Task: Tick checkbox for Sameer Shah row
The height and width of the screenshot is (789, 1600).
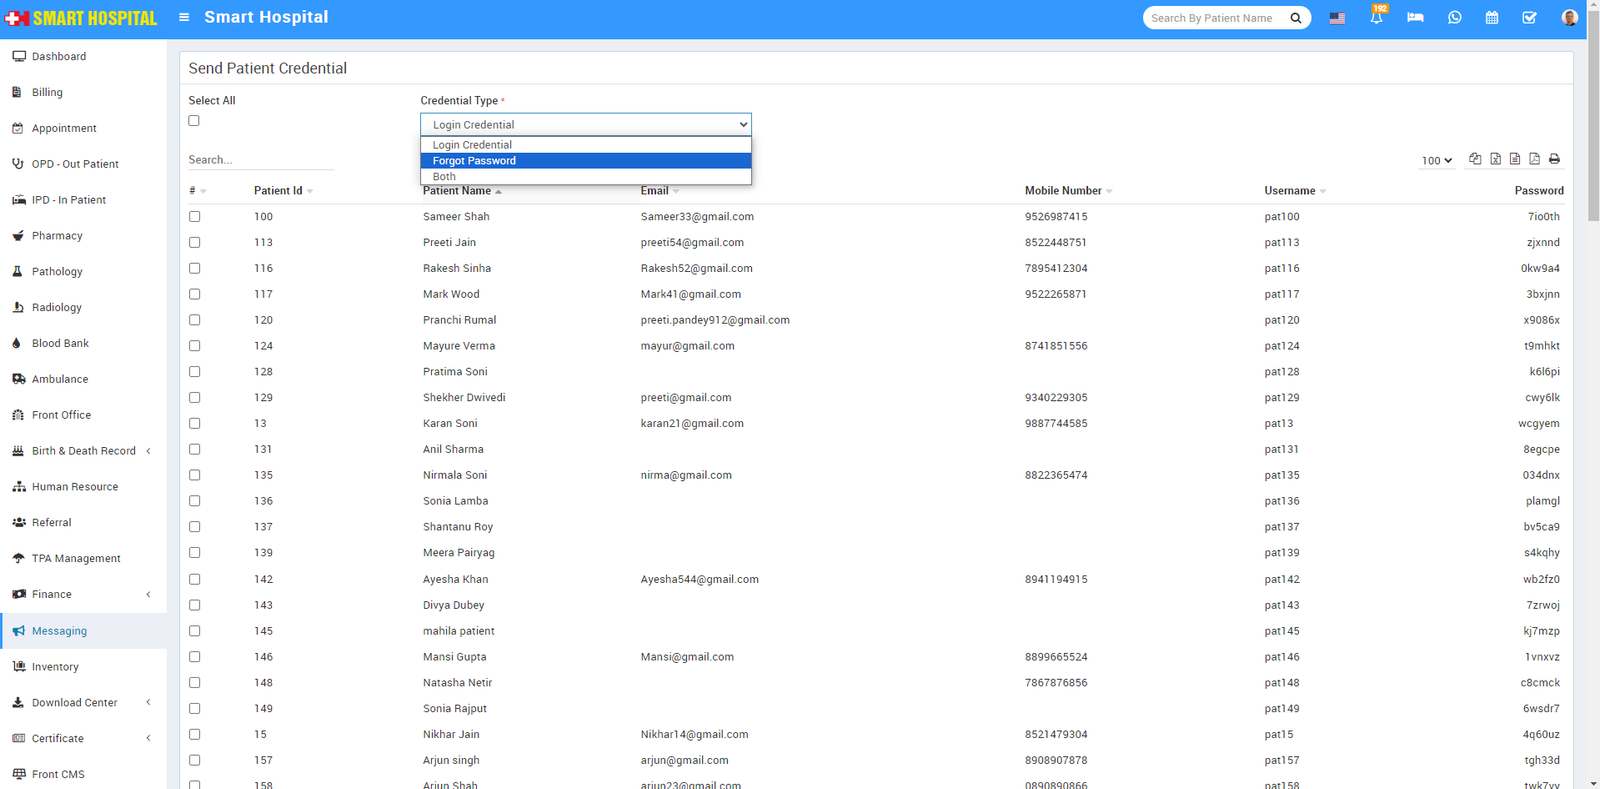Action: click(195, 217)
